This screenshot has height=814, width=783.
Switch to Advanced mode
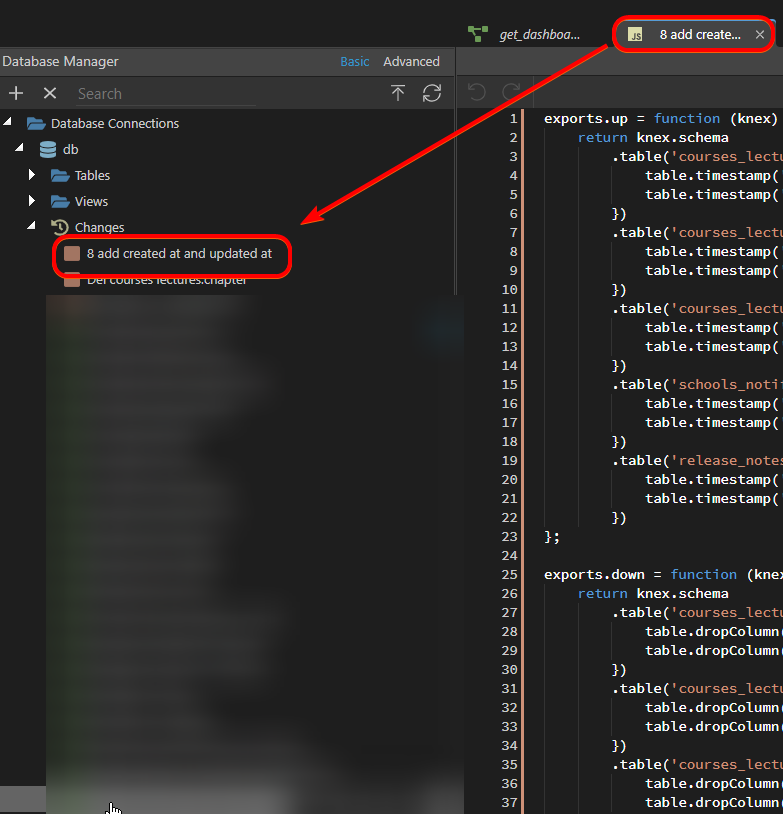tap(411, 61)
